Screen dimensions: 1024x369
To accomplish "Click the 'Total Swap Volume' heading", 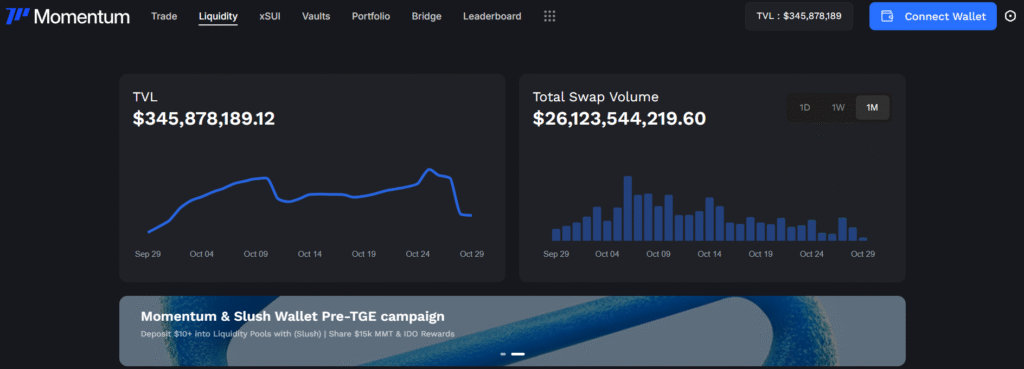I will 596,97.
